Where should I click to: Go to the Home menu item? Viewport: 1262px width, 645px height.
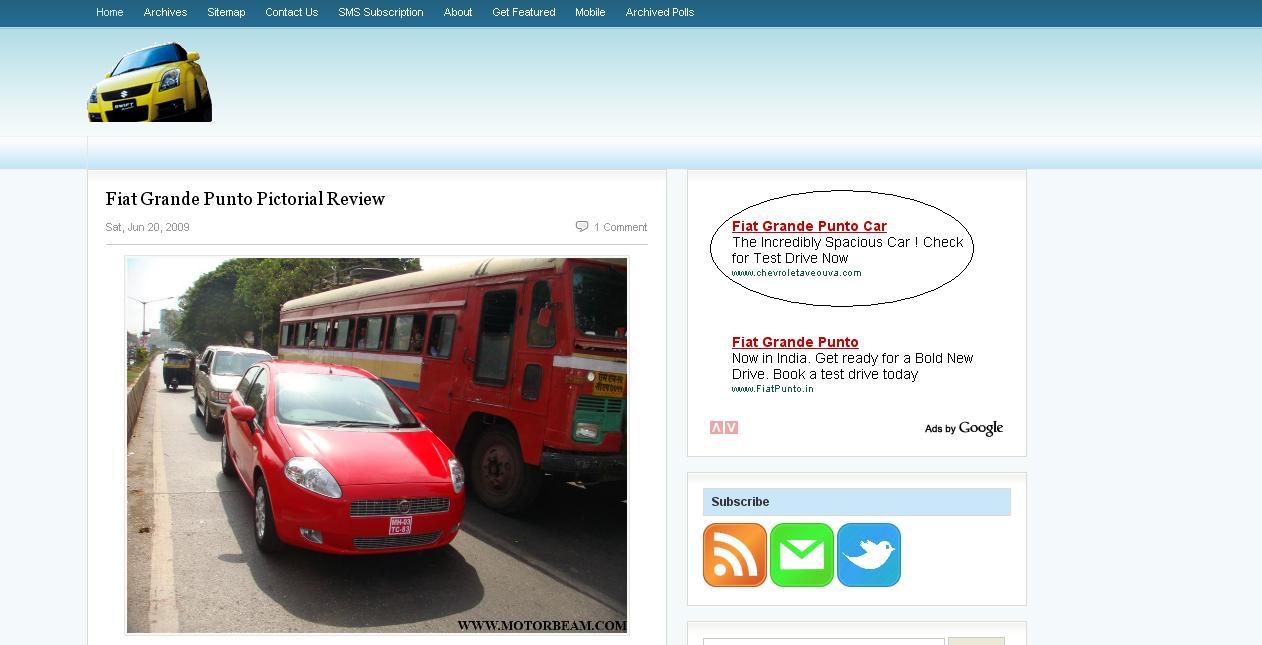pyautogui.click(x=110, y=12)
